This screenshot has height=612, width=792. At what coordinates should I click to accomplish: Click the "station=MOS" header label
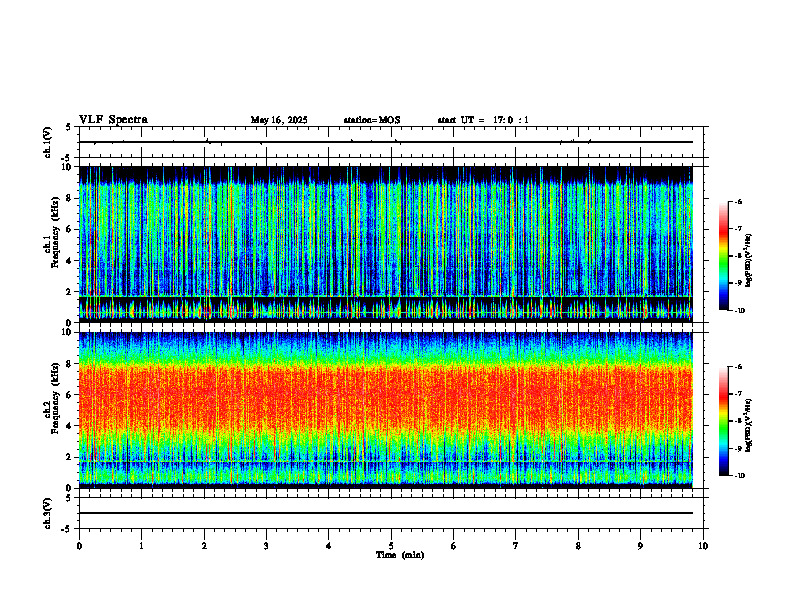coord(372,120)
